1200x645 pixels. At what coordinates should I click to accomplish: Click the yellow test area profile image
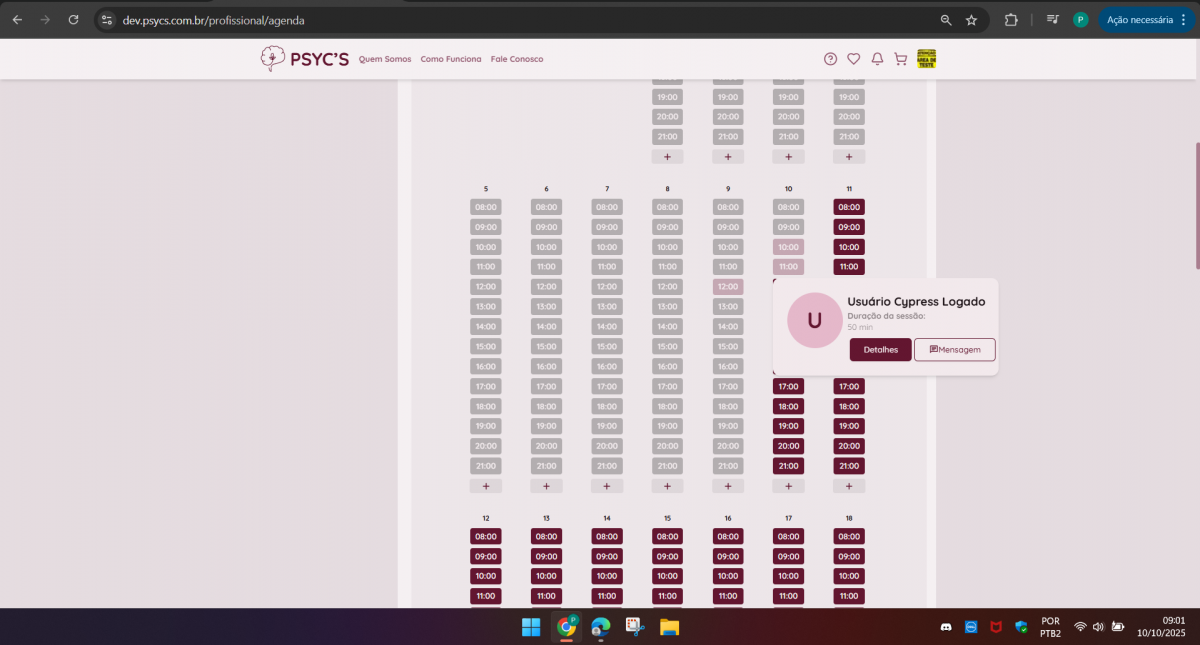[x=927, y=59]
